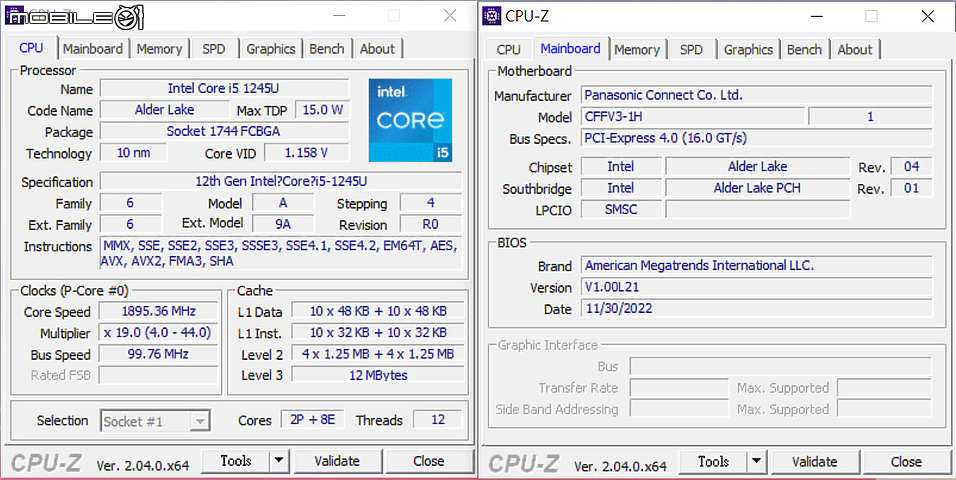The height and width of the screenshot is (480, 956).
Task: Click Close button in right window
Action: [906, 462]
